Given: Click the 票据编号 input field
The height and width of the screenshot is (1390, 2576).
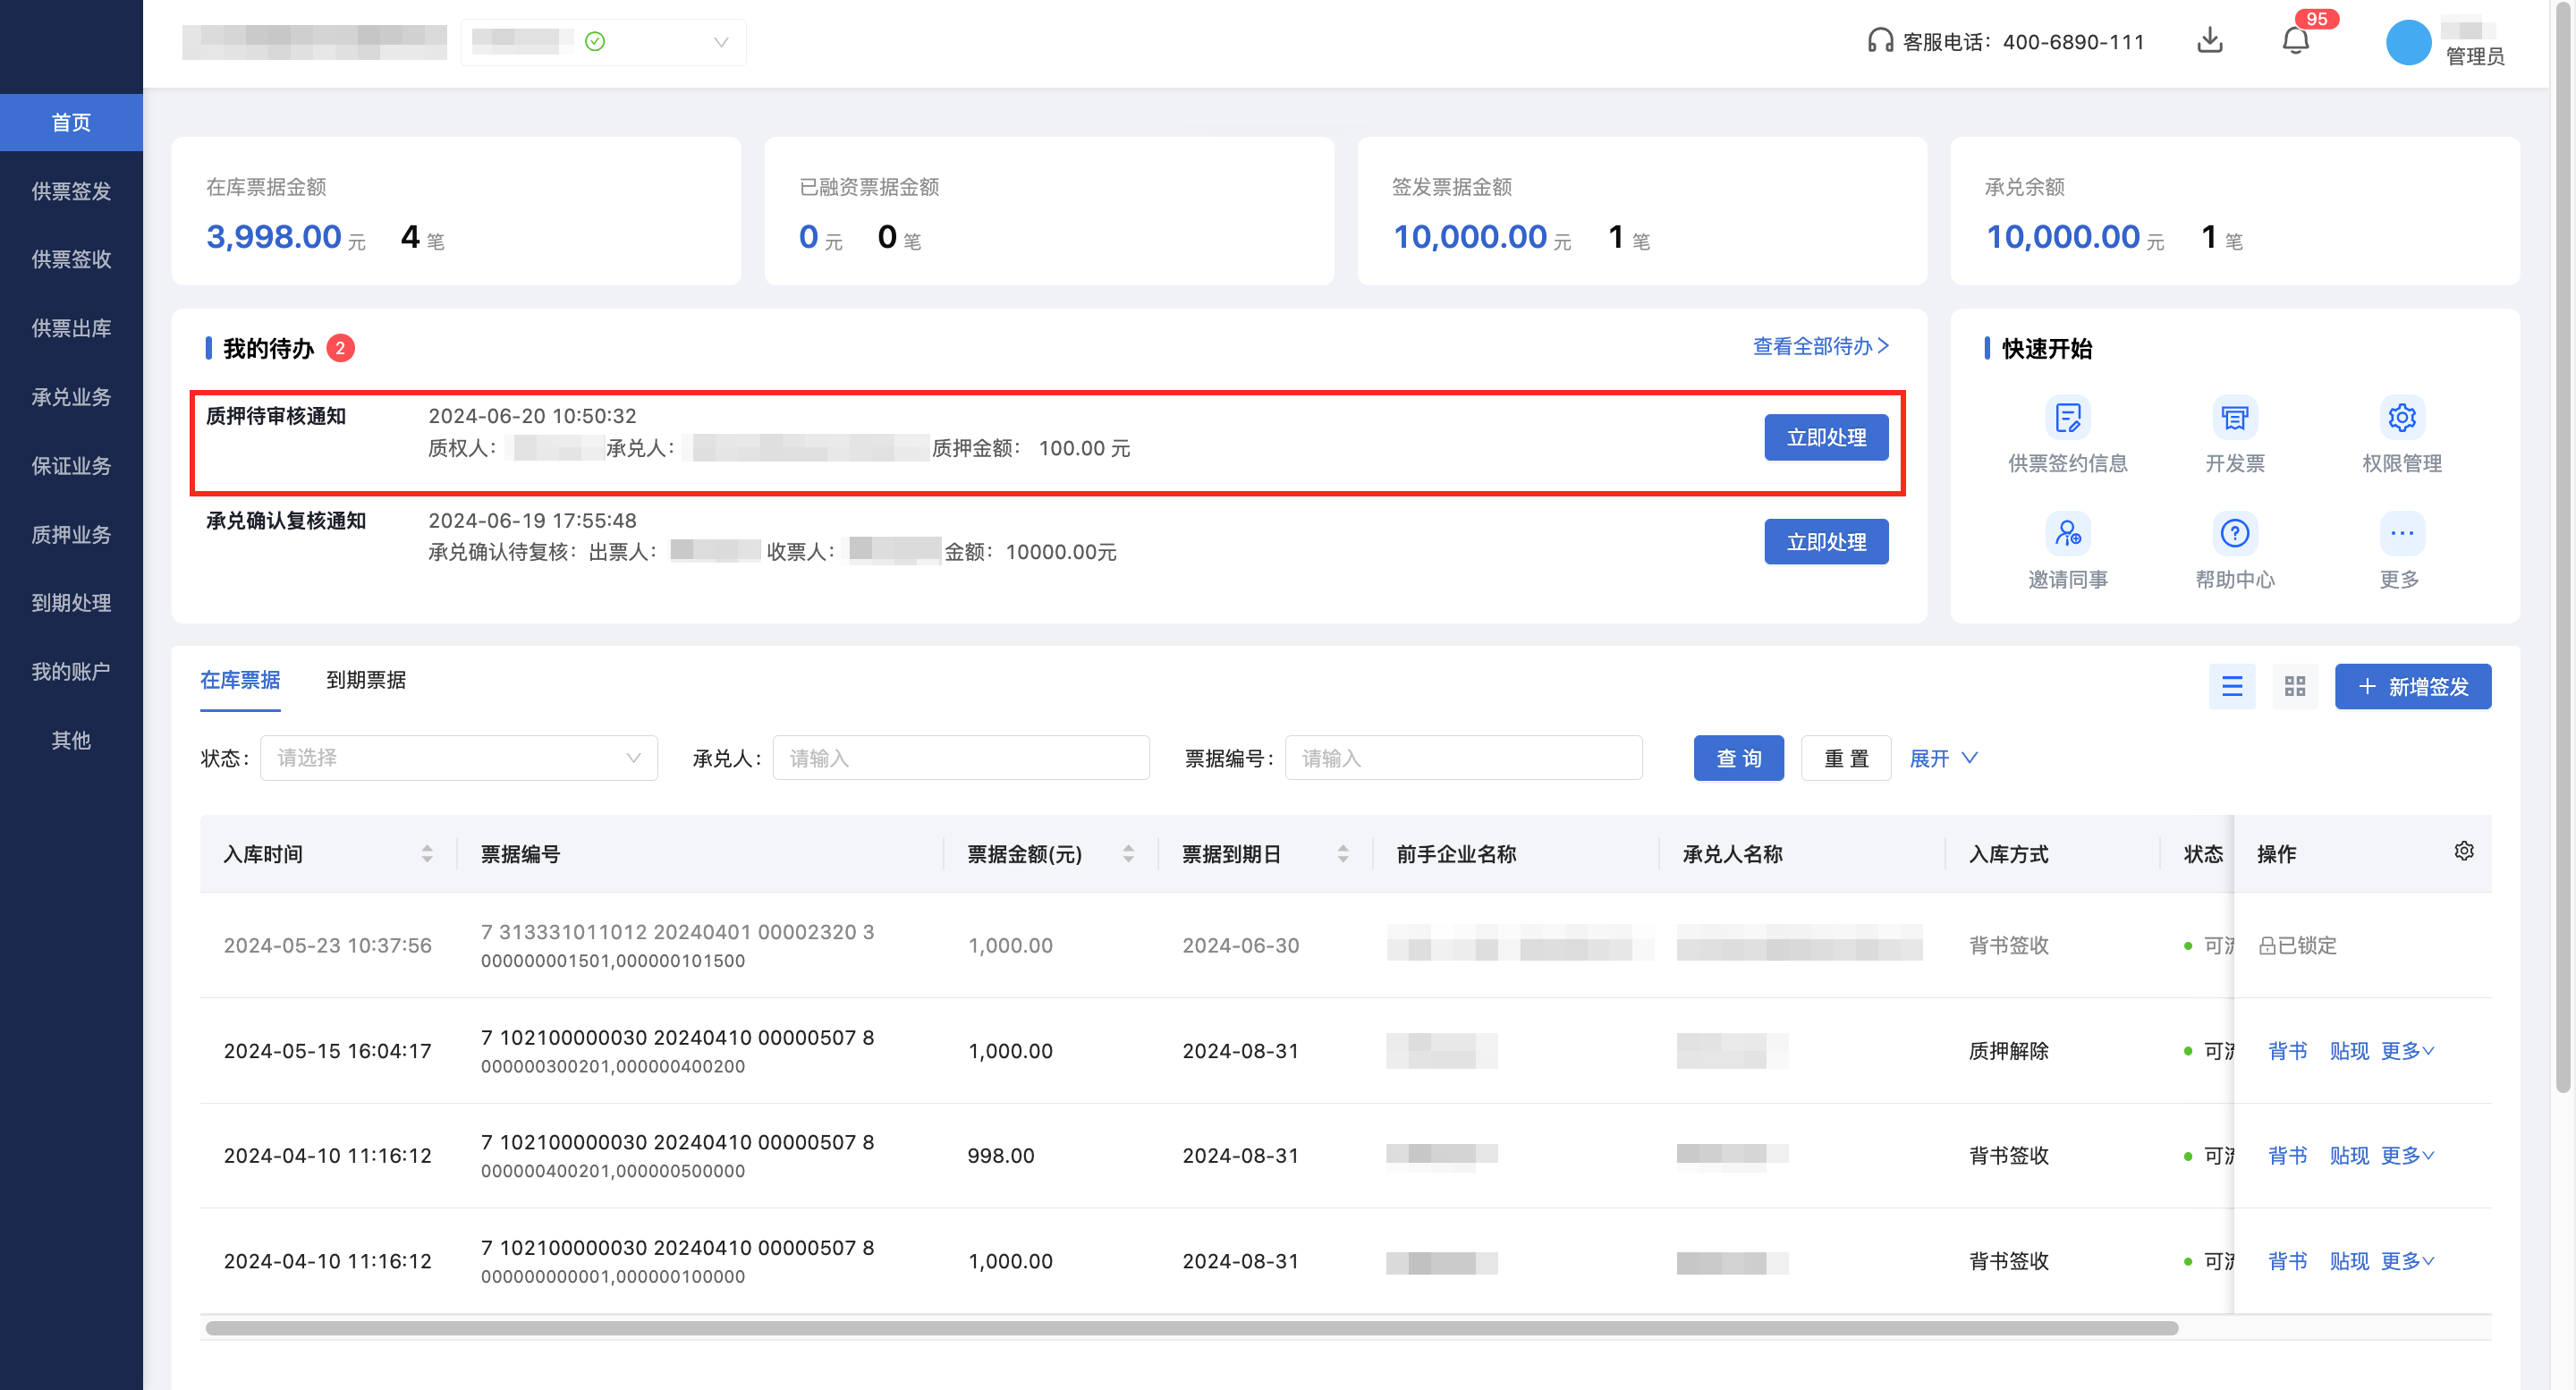Looking at the screenshot, I should click(1462, 758).
